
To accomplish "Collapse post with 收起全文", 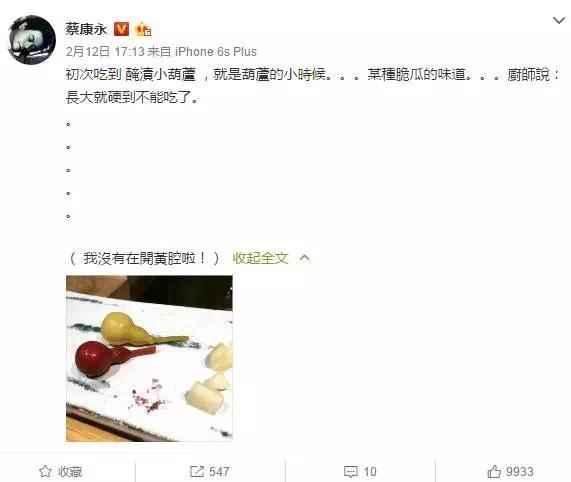I will (260, 258).
